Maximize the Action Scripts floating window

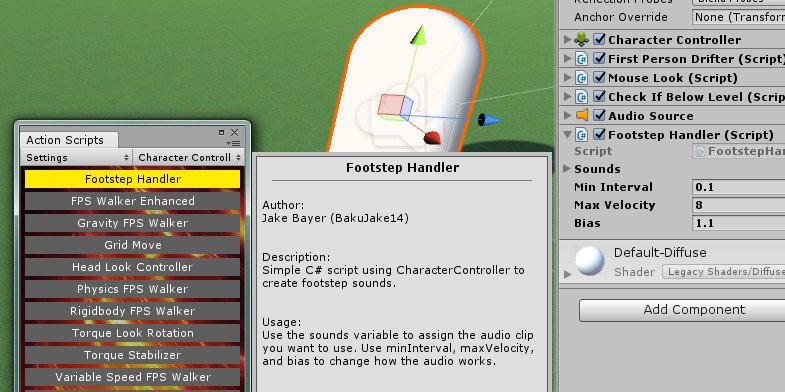221,132
